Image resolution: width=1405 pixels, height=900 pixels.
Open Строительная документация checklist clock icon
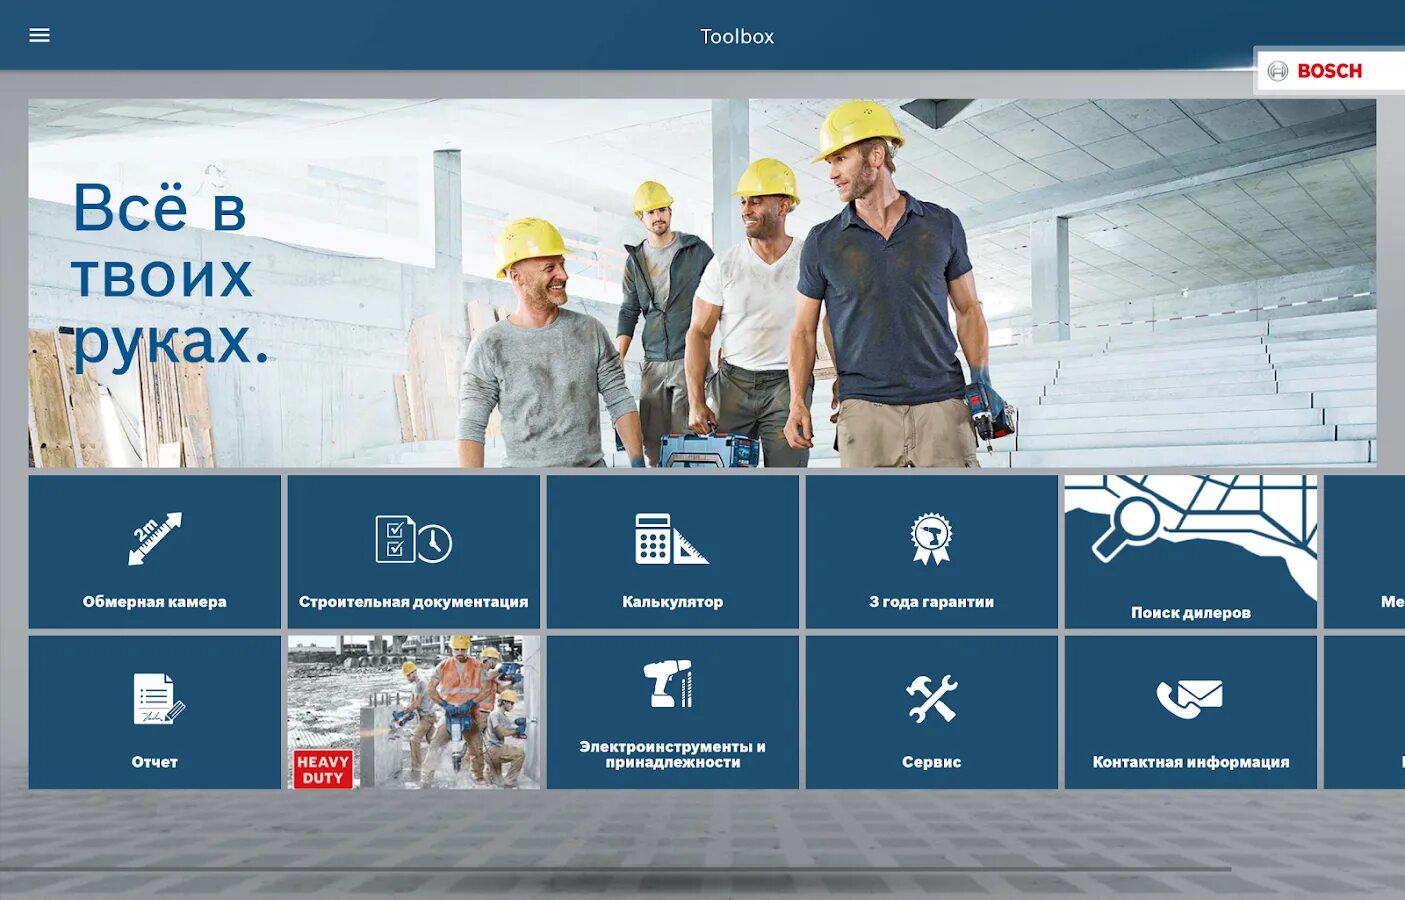tap(413, 539)
